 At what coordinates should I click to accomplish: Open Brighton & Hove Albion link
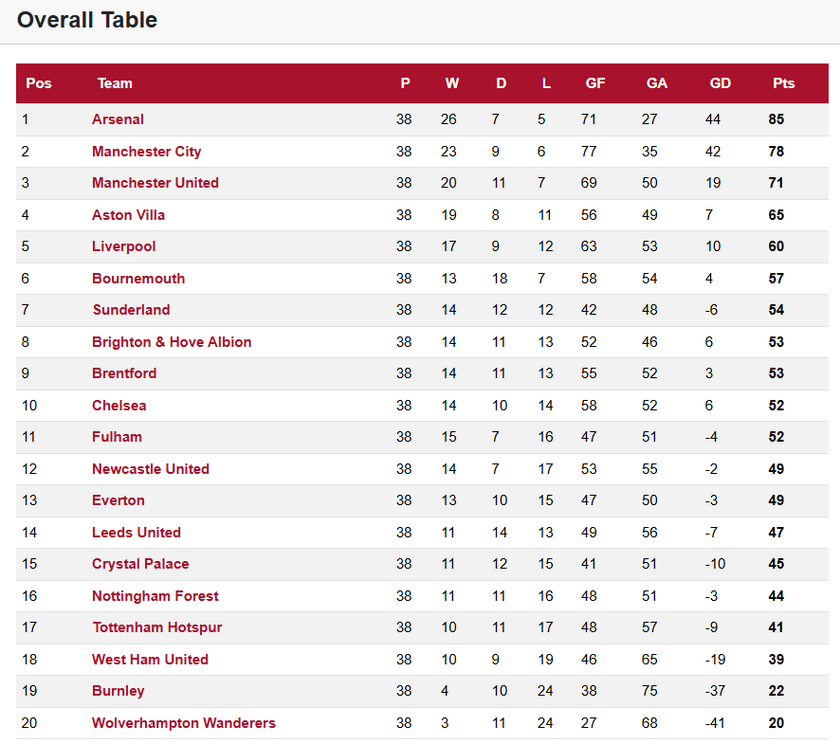pyautogui.click(x=171, y=342)
